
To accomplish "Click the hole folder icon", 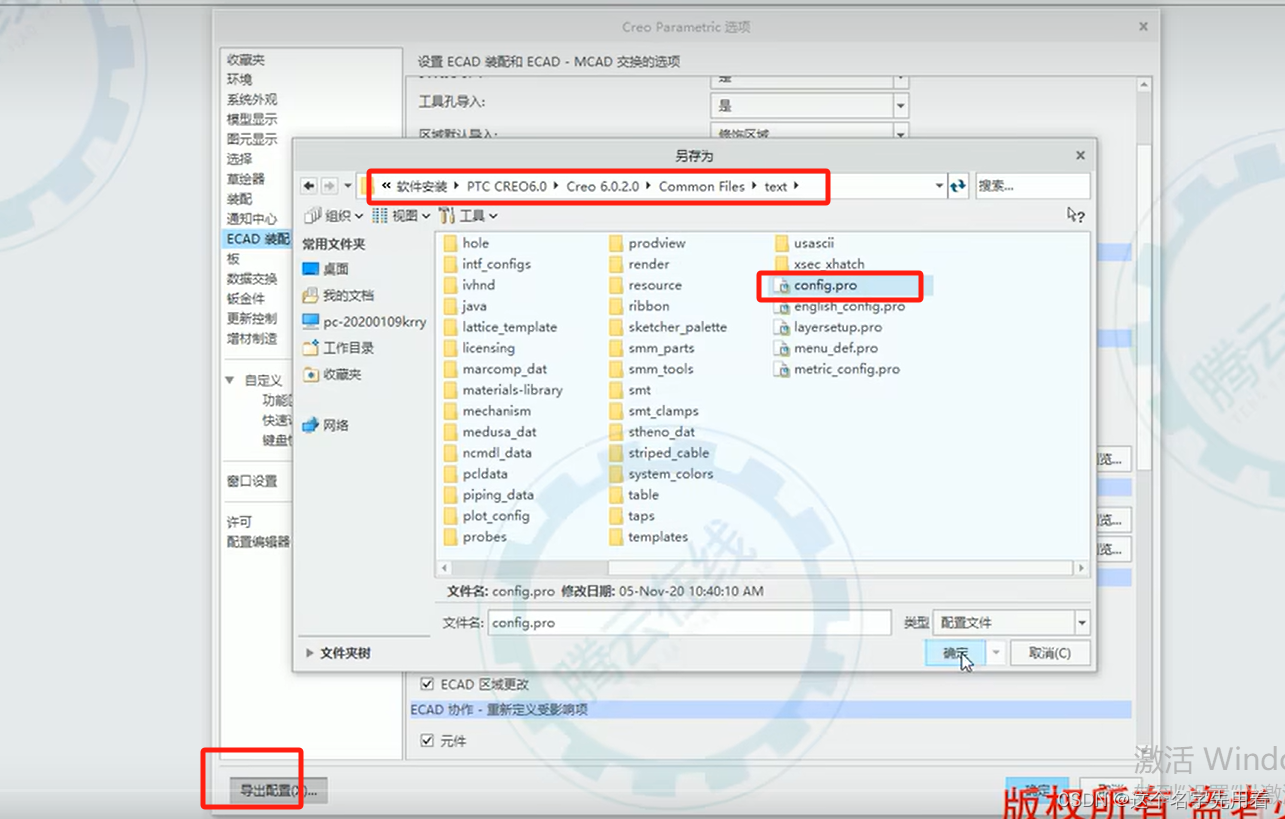I will pos(450,243).
